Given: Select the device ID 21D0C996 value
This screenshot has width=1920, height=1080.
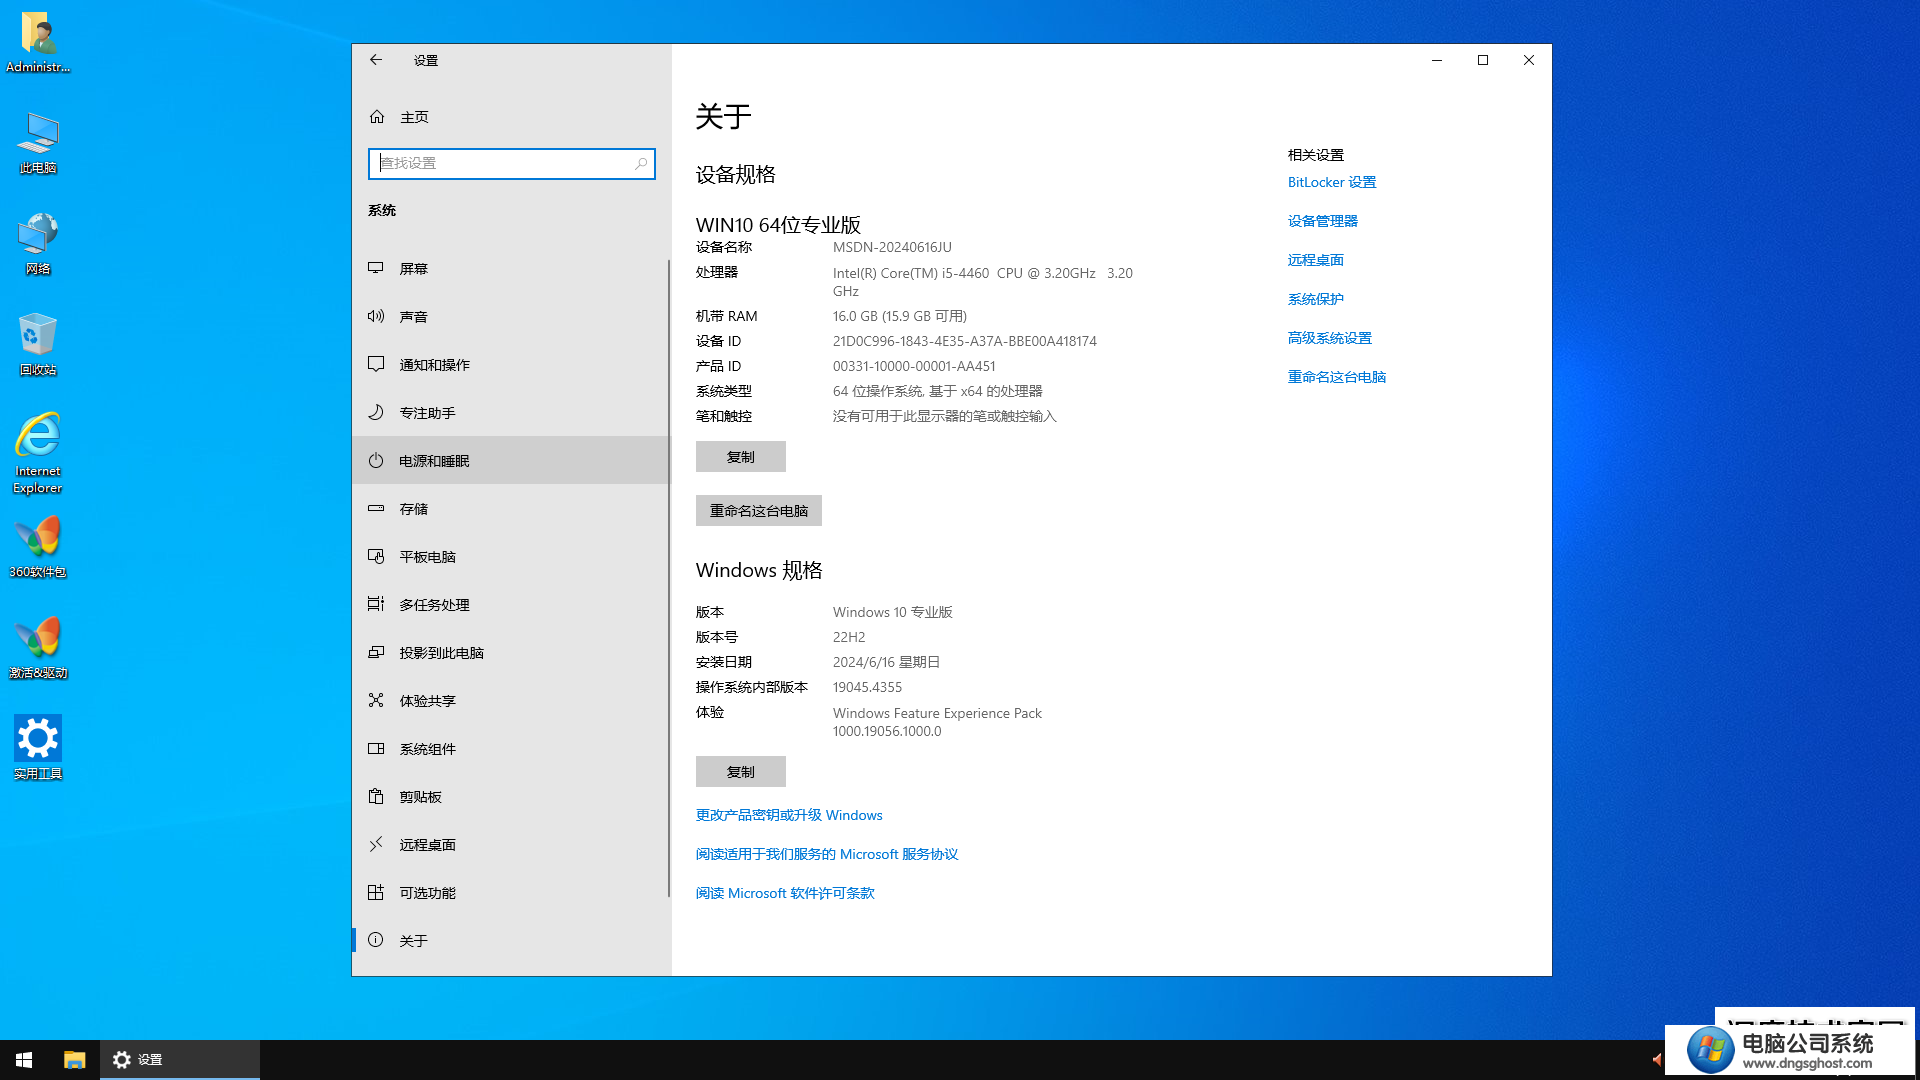Looking at the screenshot, I should click(x=964, y=341).
